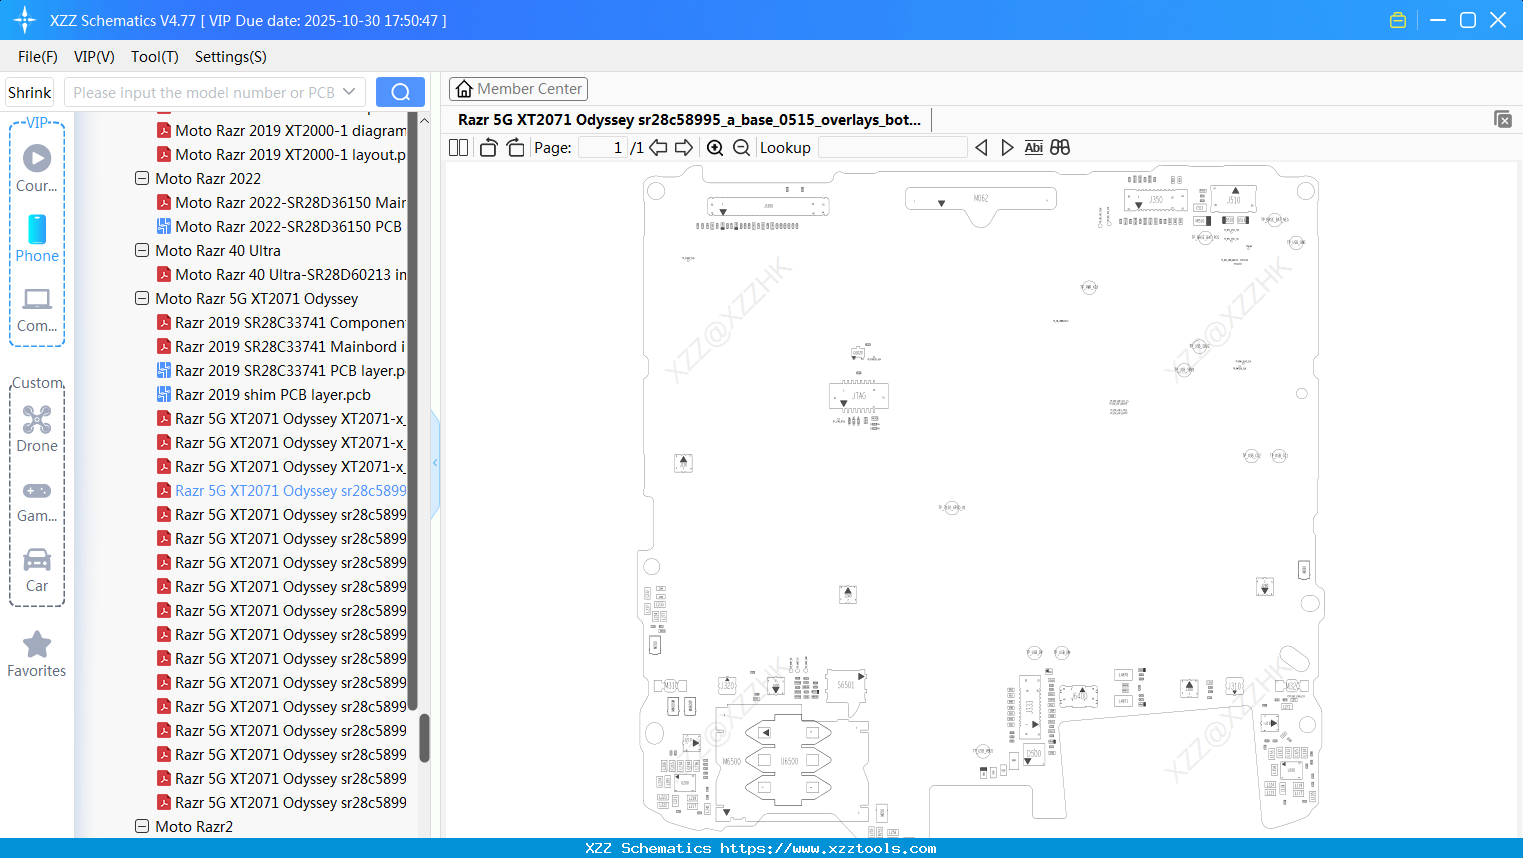Screen dimensions: 1523x858
Task: Open Razr 2019 SR28C33741 Mainbord file
Action: (290, 347)
